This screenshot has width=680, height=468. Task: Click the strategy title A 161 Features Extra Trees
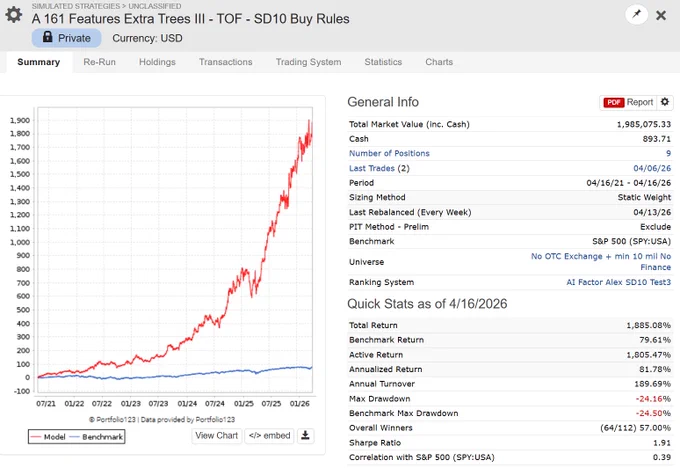(x=190, y=19)
